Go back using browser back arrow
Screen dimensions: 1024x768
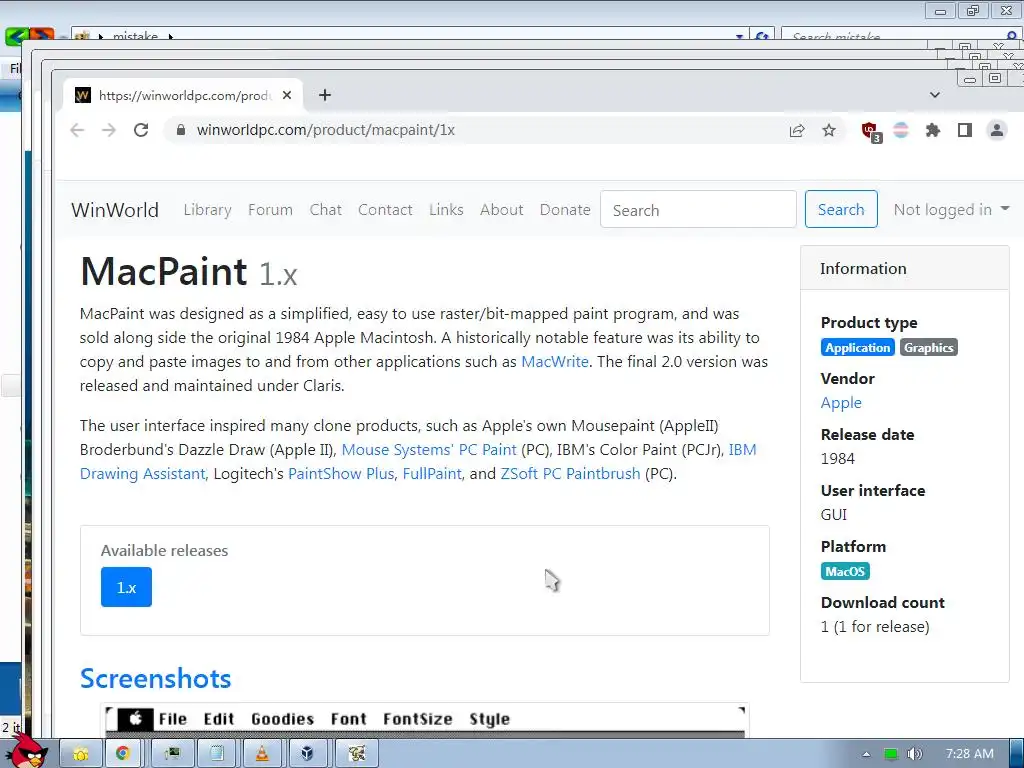click(x=77, y=130)
